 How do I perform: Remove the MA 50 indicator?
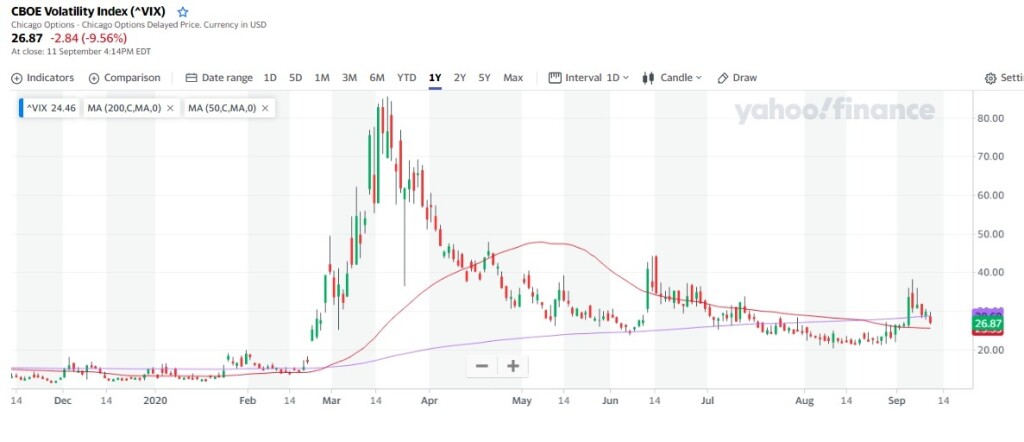pos(264,108)
